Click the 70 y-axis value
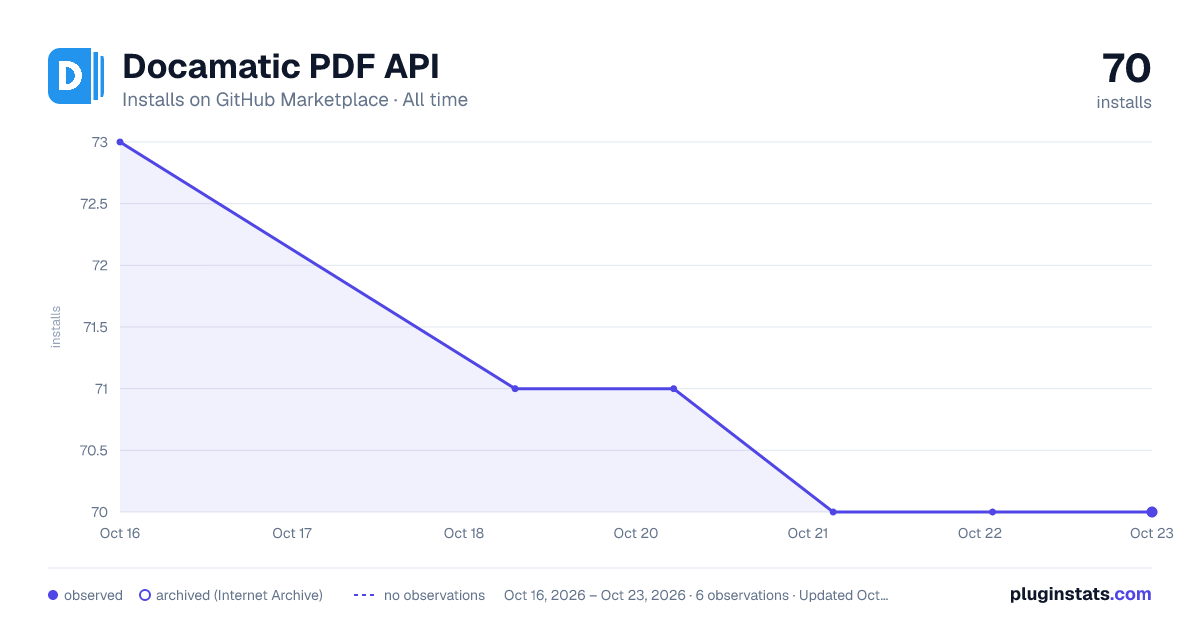 (100, 512)
